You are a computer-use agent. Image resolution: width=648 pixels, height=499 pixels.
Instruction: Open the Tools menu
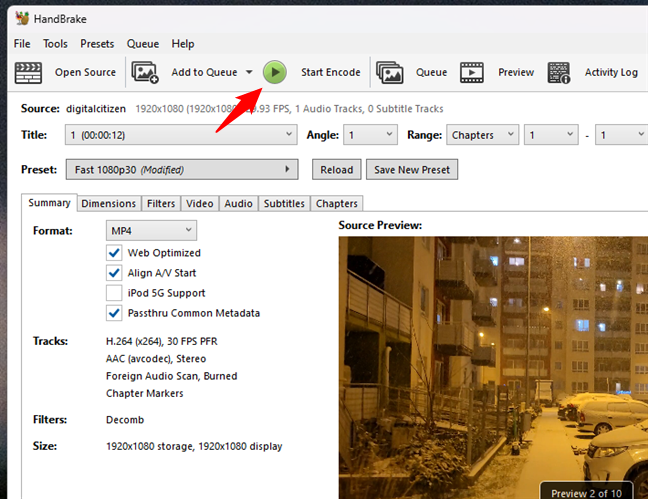(55, 44)
